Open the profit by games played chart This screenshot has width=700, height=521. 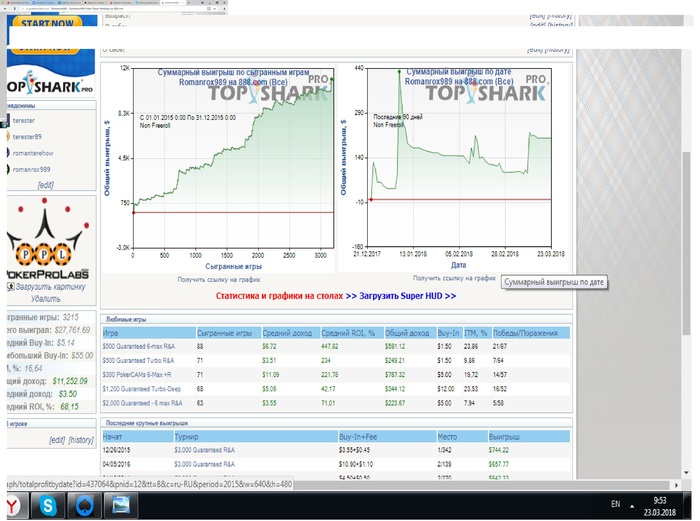[x=219, y=169]
